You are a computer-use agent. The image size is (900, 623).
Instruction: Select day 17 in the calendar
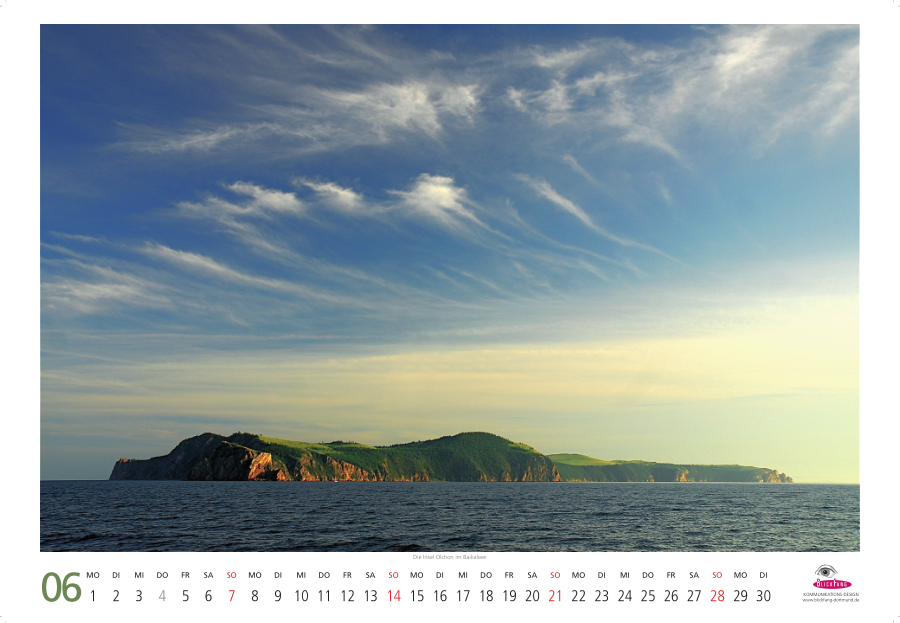click(463, 596)
